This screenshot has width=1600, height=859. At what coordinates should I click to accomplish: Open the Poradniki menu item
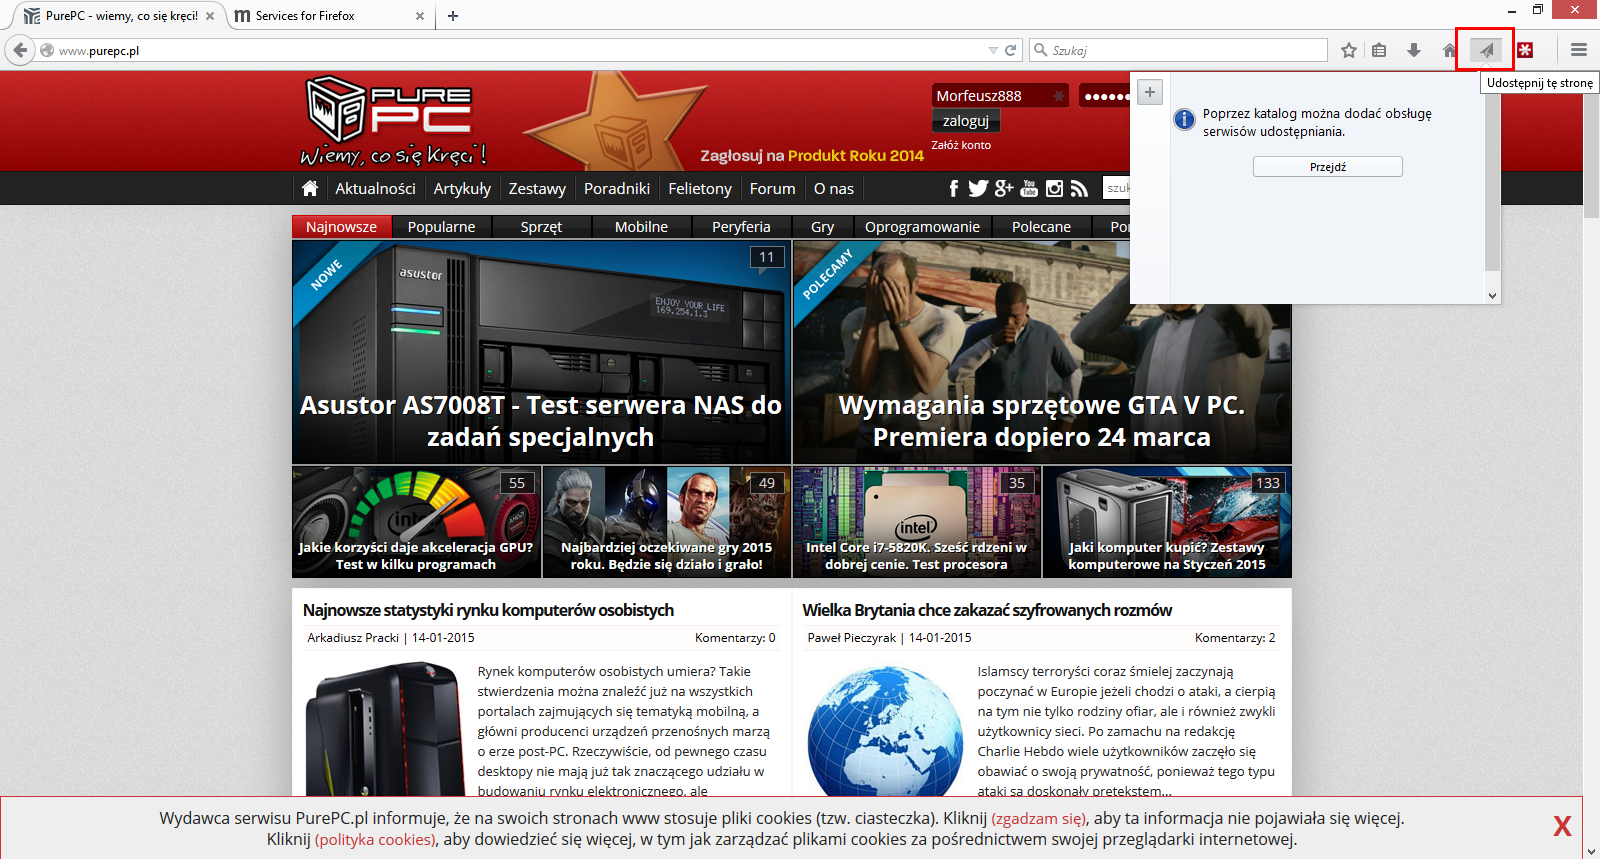click(x=616, y=188)
